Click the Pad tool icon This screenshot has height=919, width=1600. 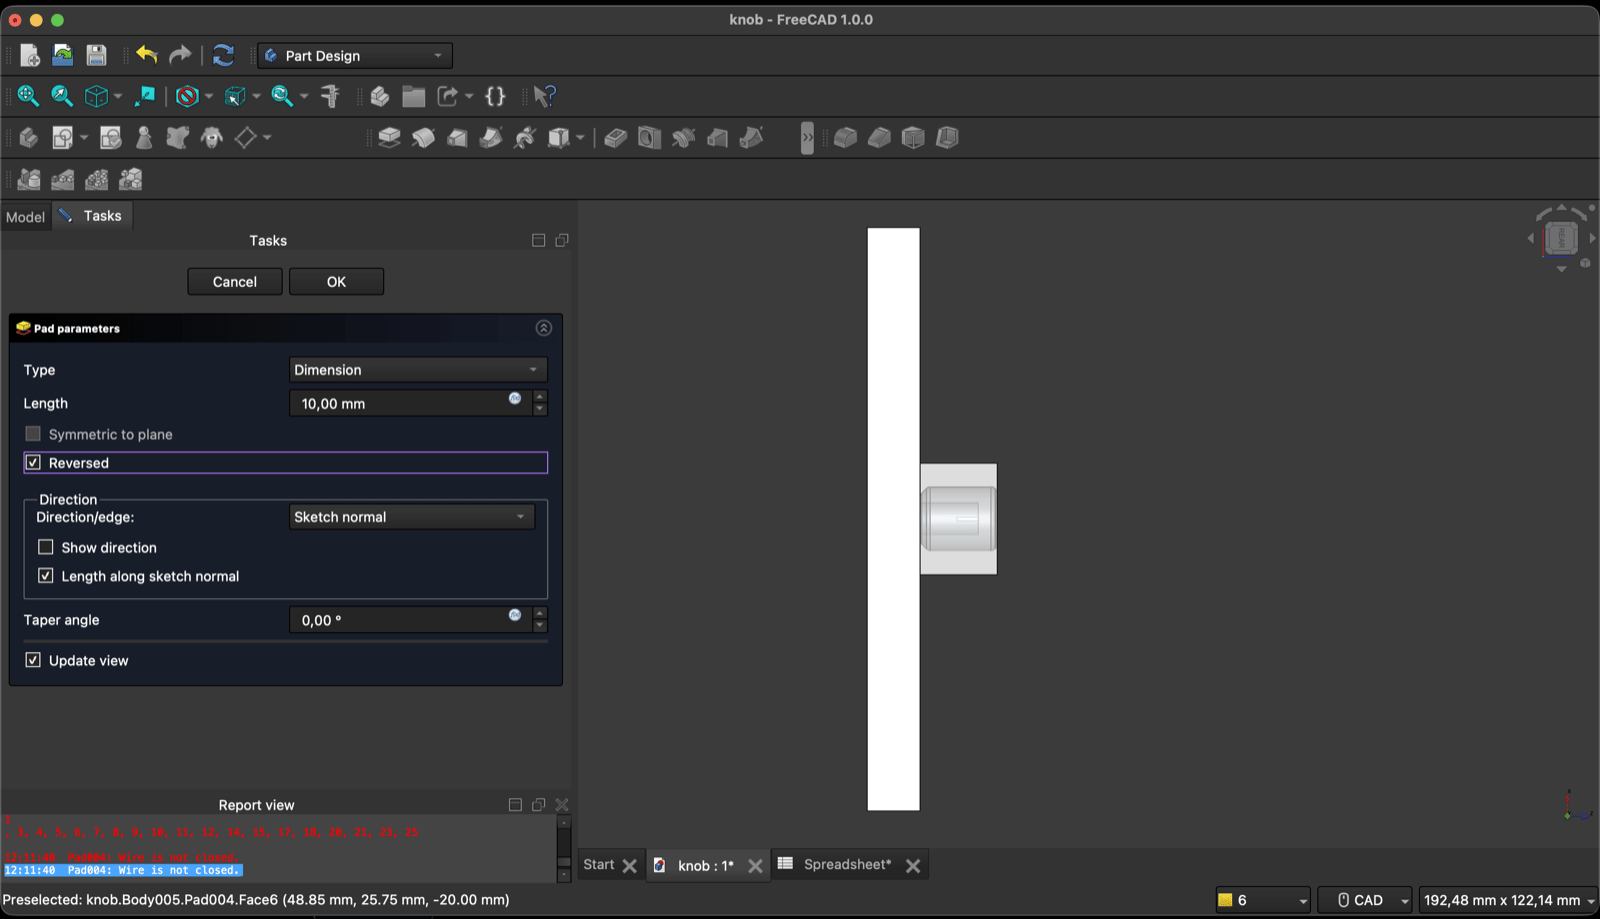tap(390, 137)
